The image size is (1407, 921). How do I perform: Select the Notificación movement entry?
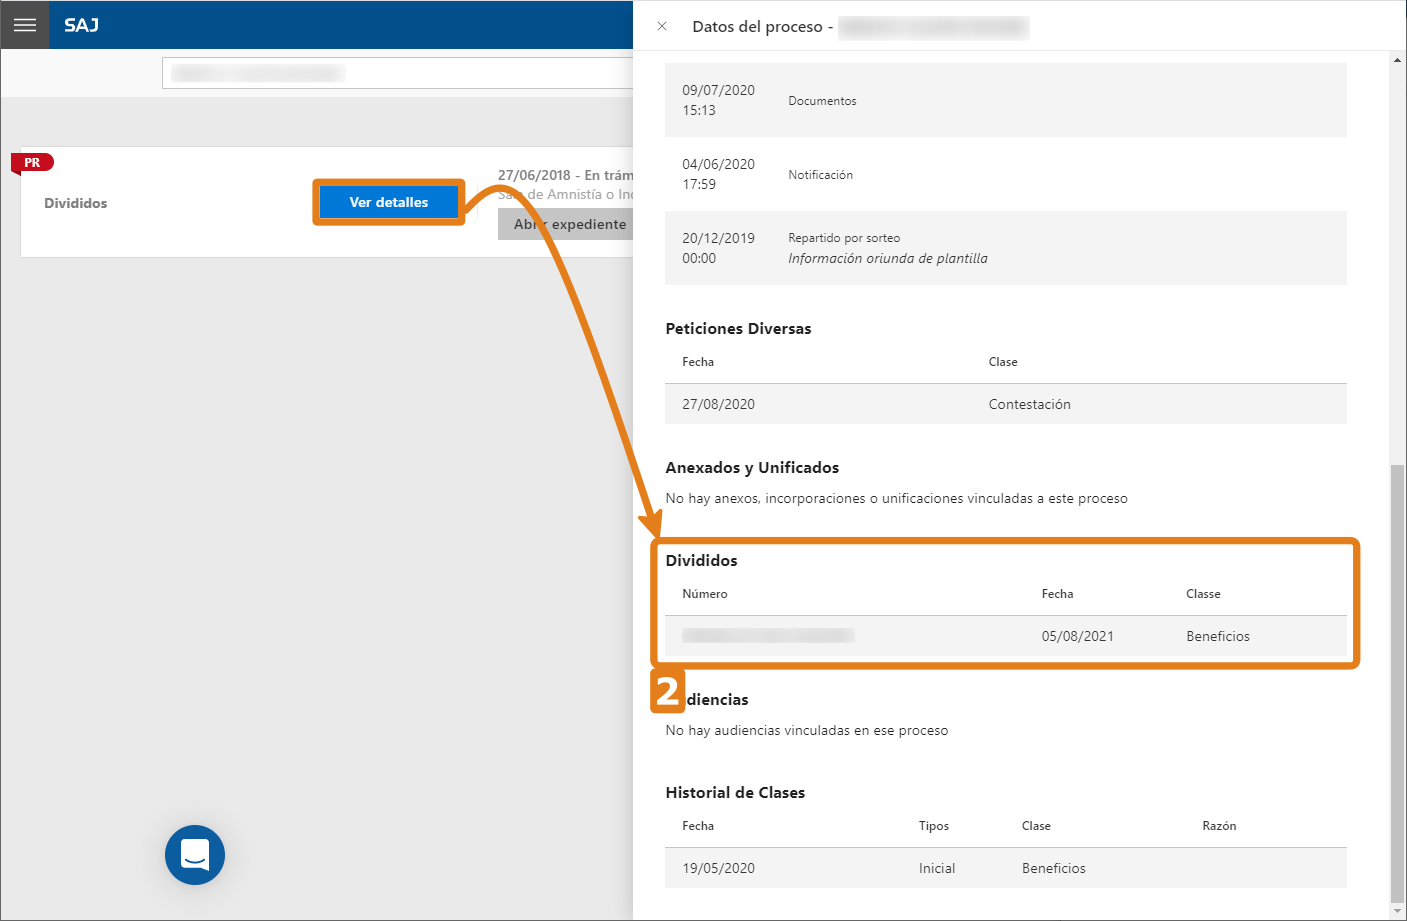(1006, 174)
